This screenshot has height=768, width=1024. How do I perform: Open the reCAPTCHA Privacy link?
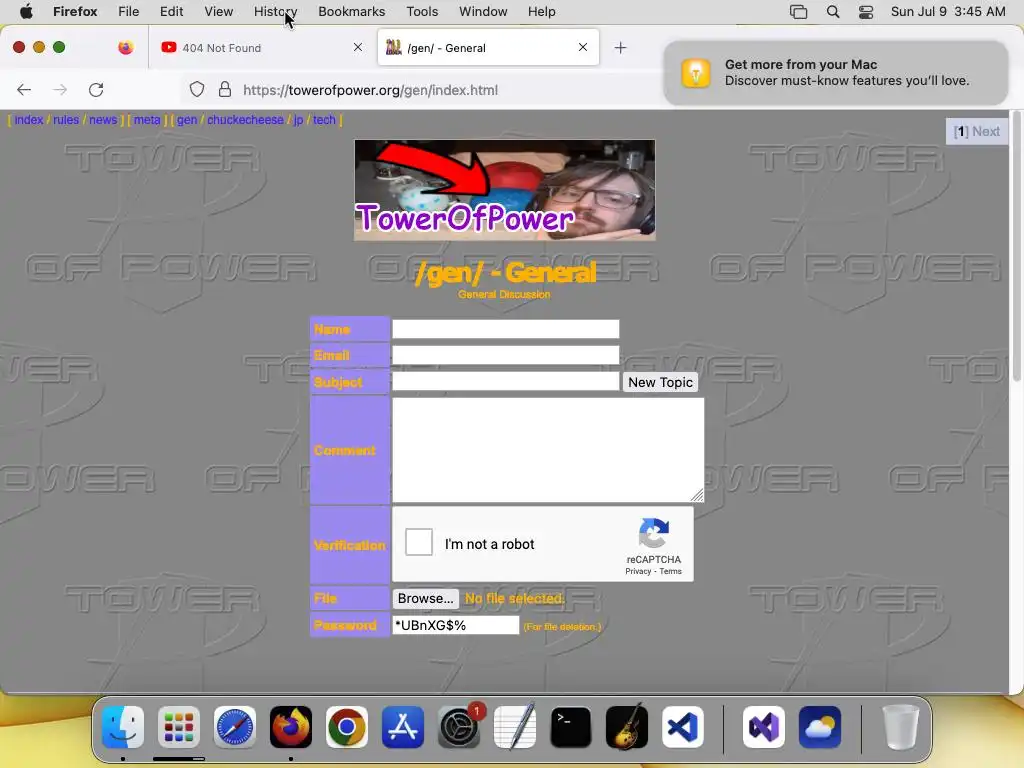pyautogui.click(x=638, y=571)
